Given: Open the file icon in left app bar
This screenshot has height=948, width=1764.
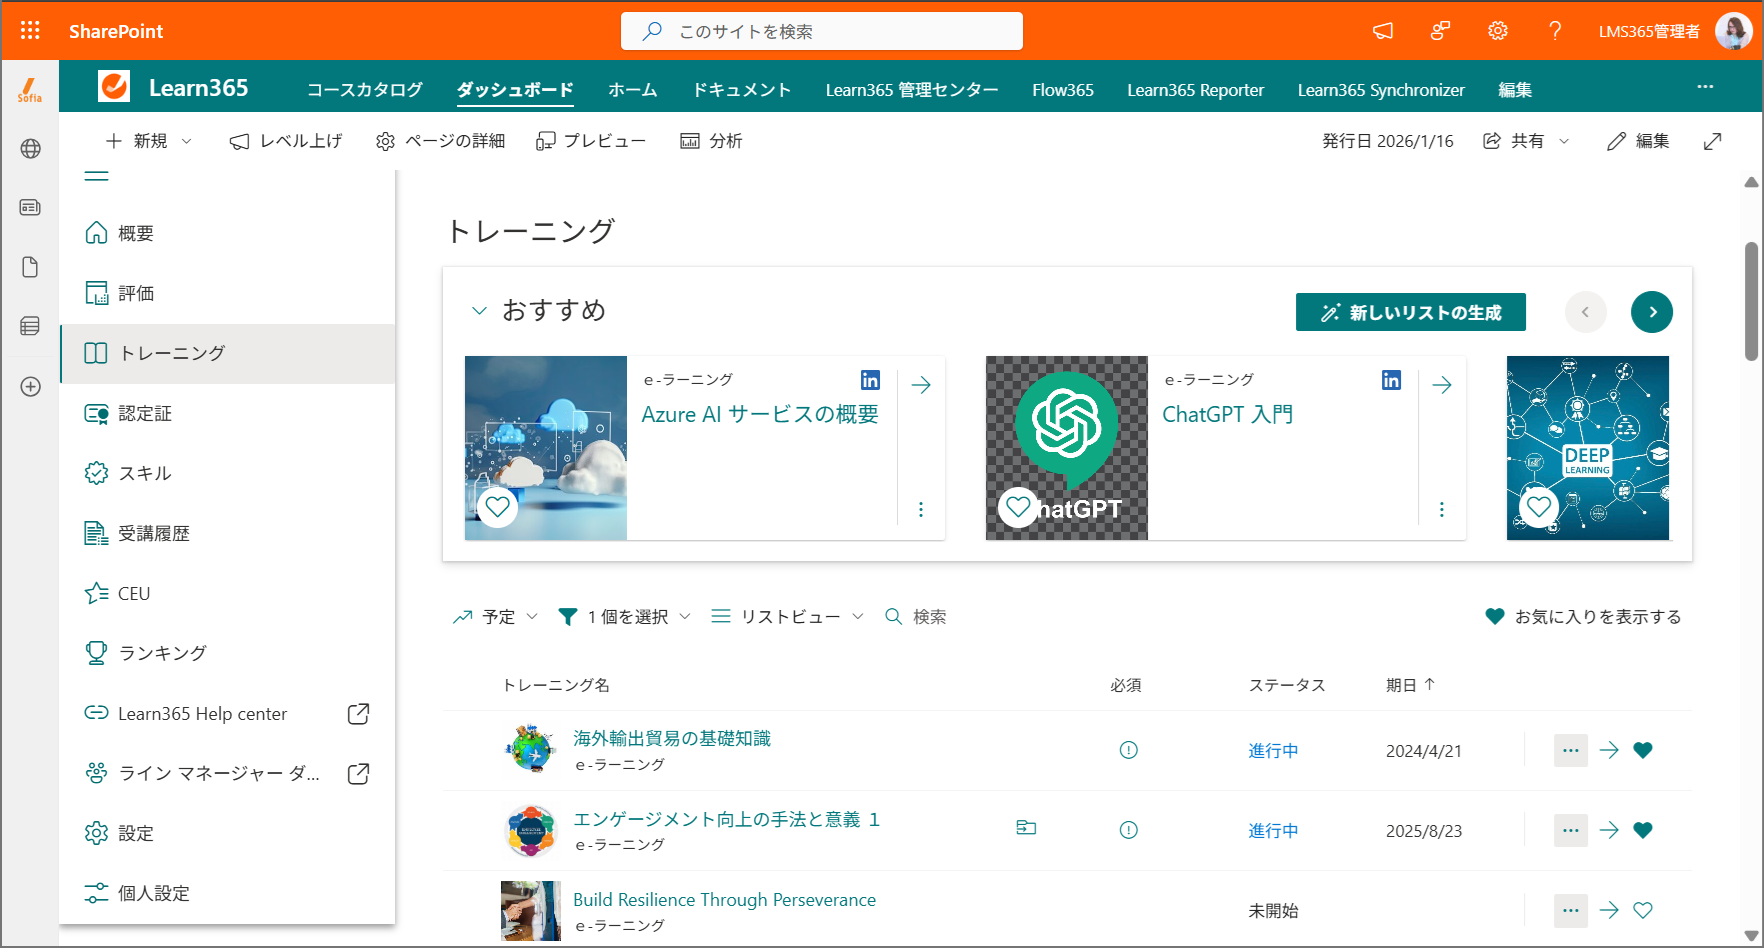Looking at the screenshot, I should point(30,267).
